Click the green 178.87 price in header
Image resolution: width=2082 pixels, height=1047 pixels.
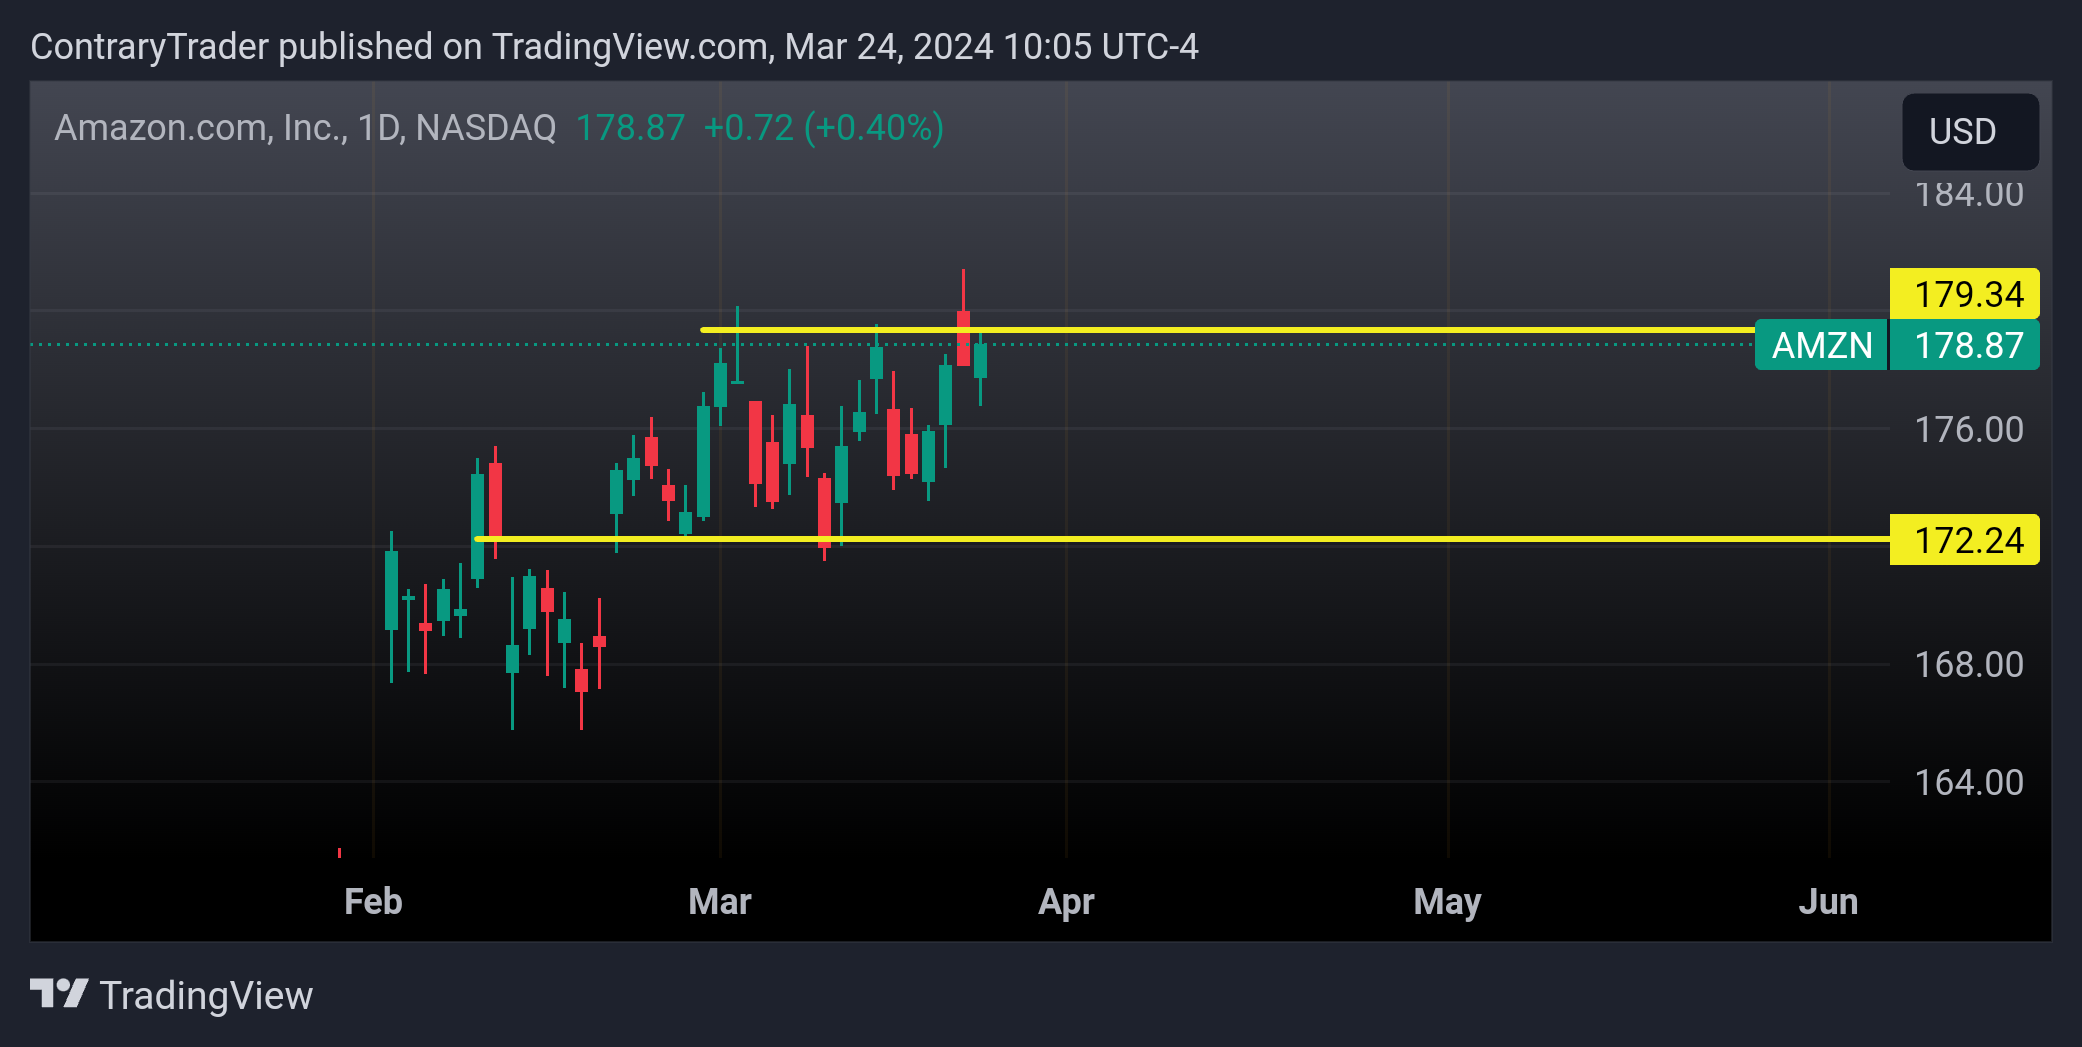(630, 128)
